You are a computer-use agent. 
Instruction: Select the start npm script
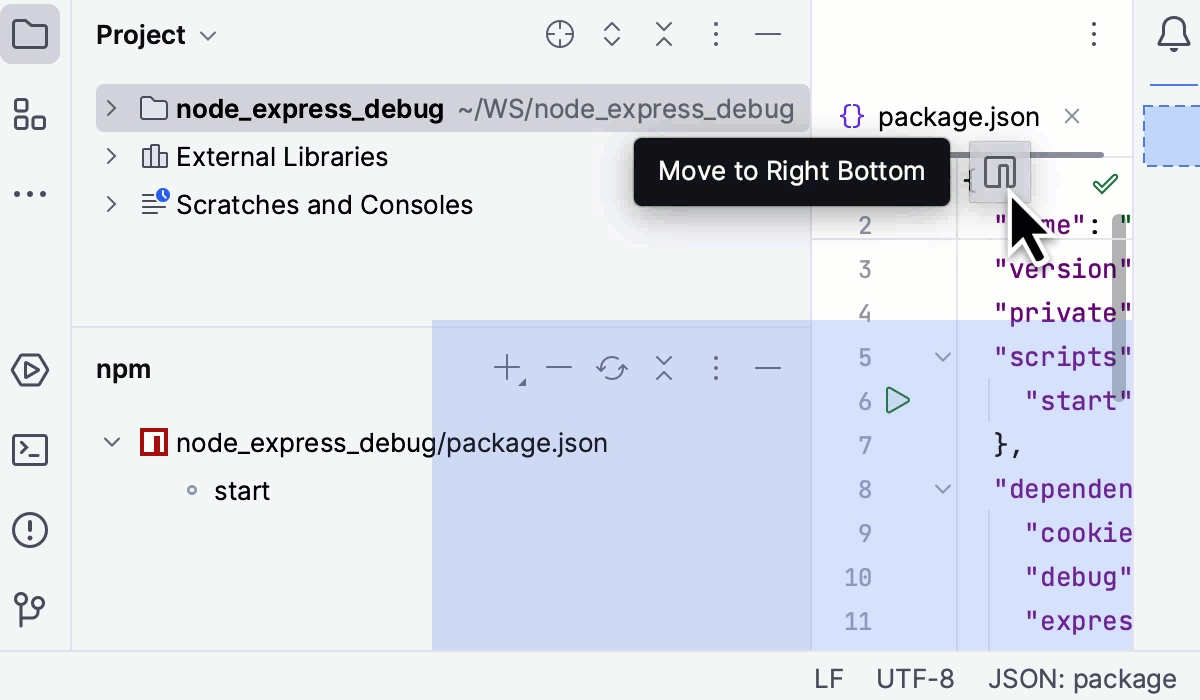tap(242, 491)
